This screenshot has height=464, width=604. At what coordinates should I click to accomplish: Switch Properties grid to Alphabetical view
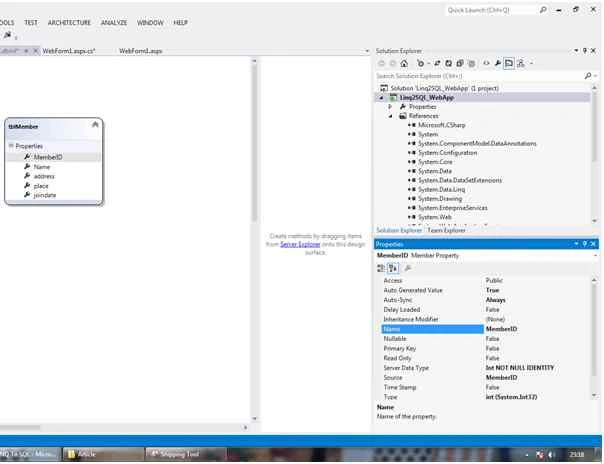[x=393, y=268]
